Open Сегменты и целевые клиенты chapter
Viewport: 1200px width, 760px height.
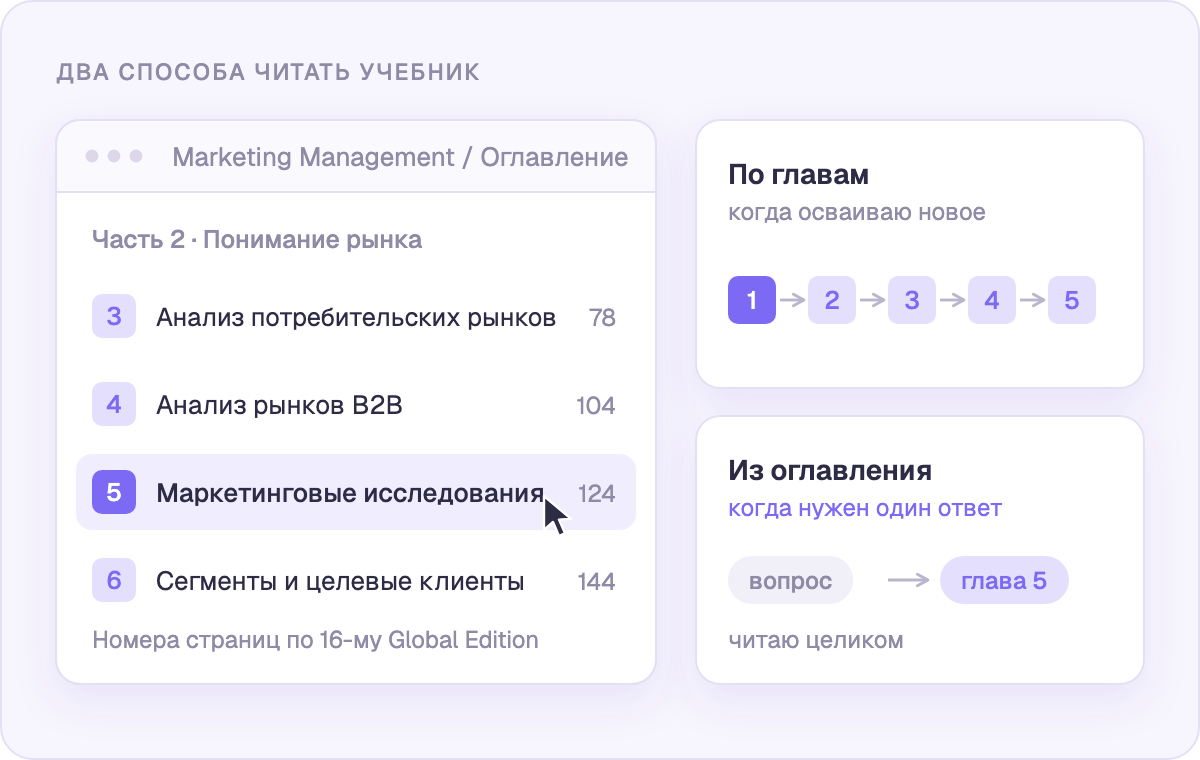point(356,581)
